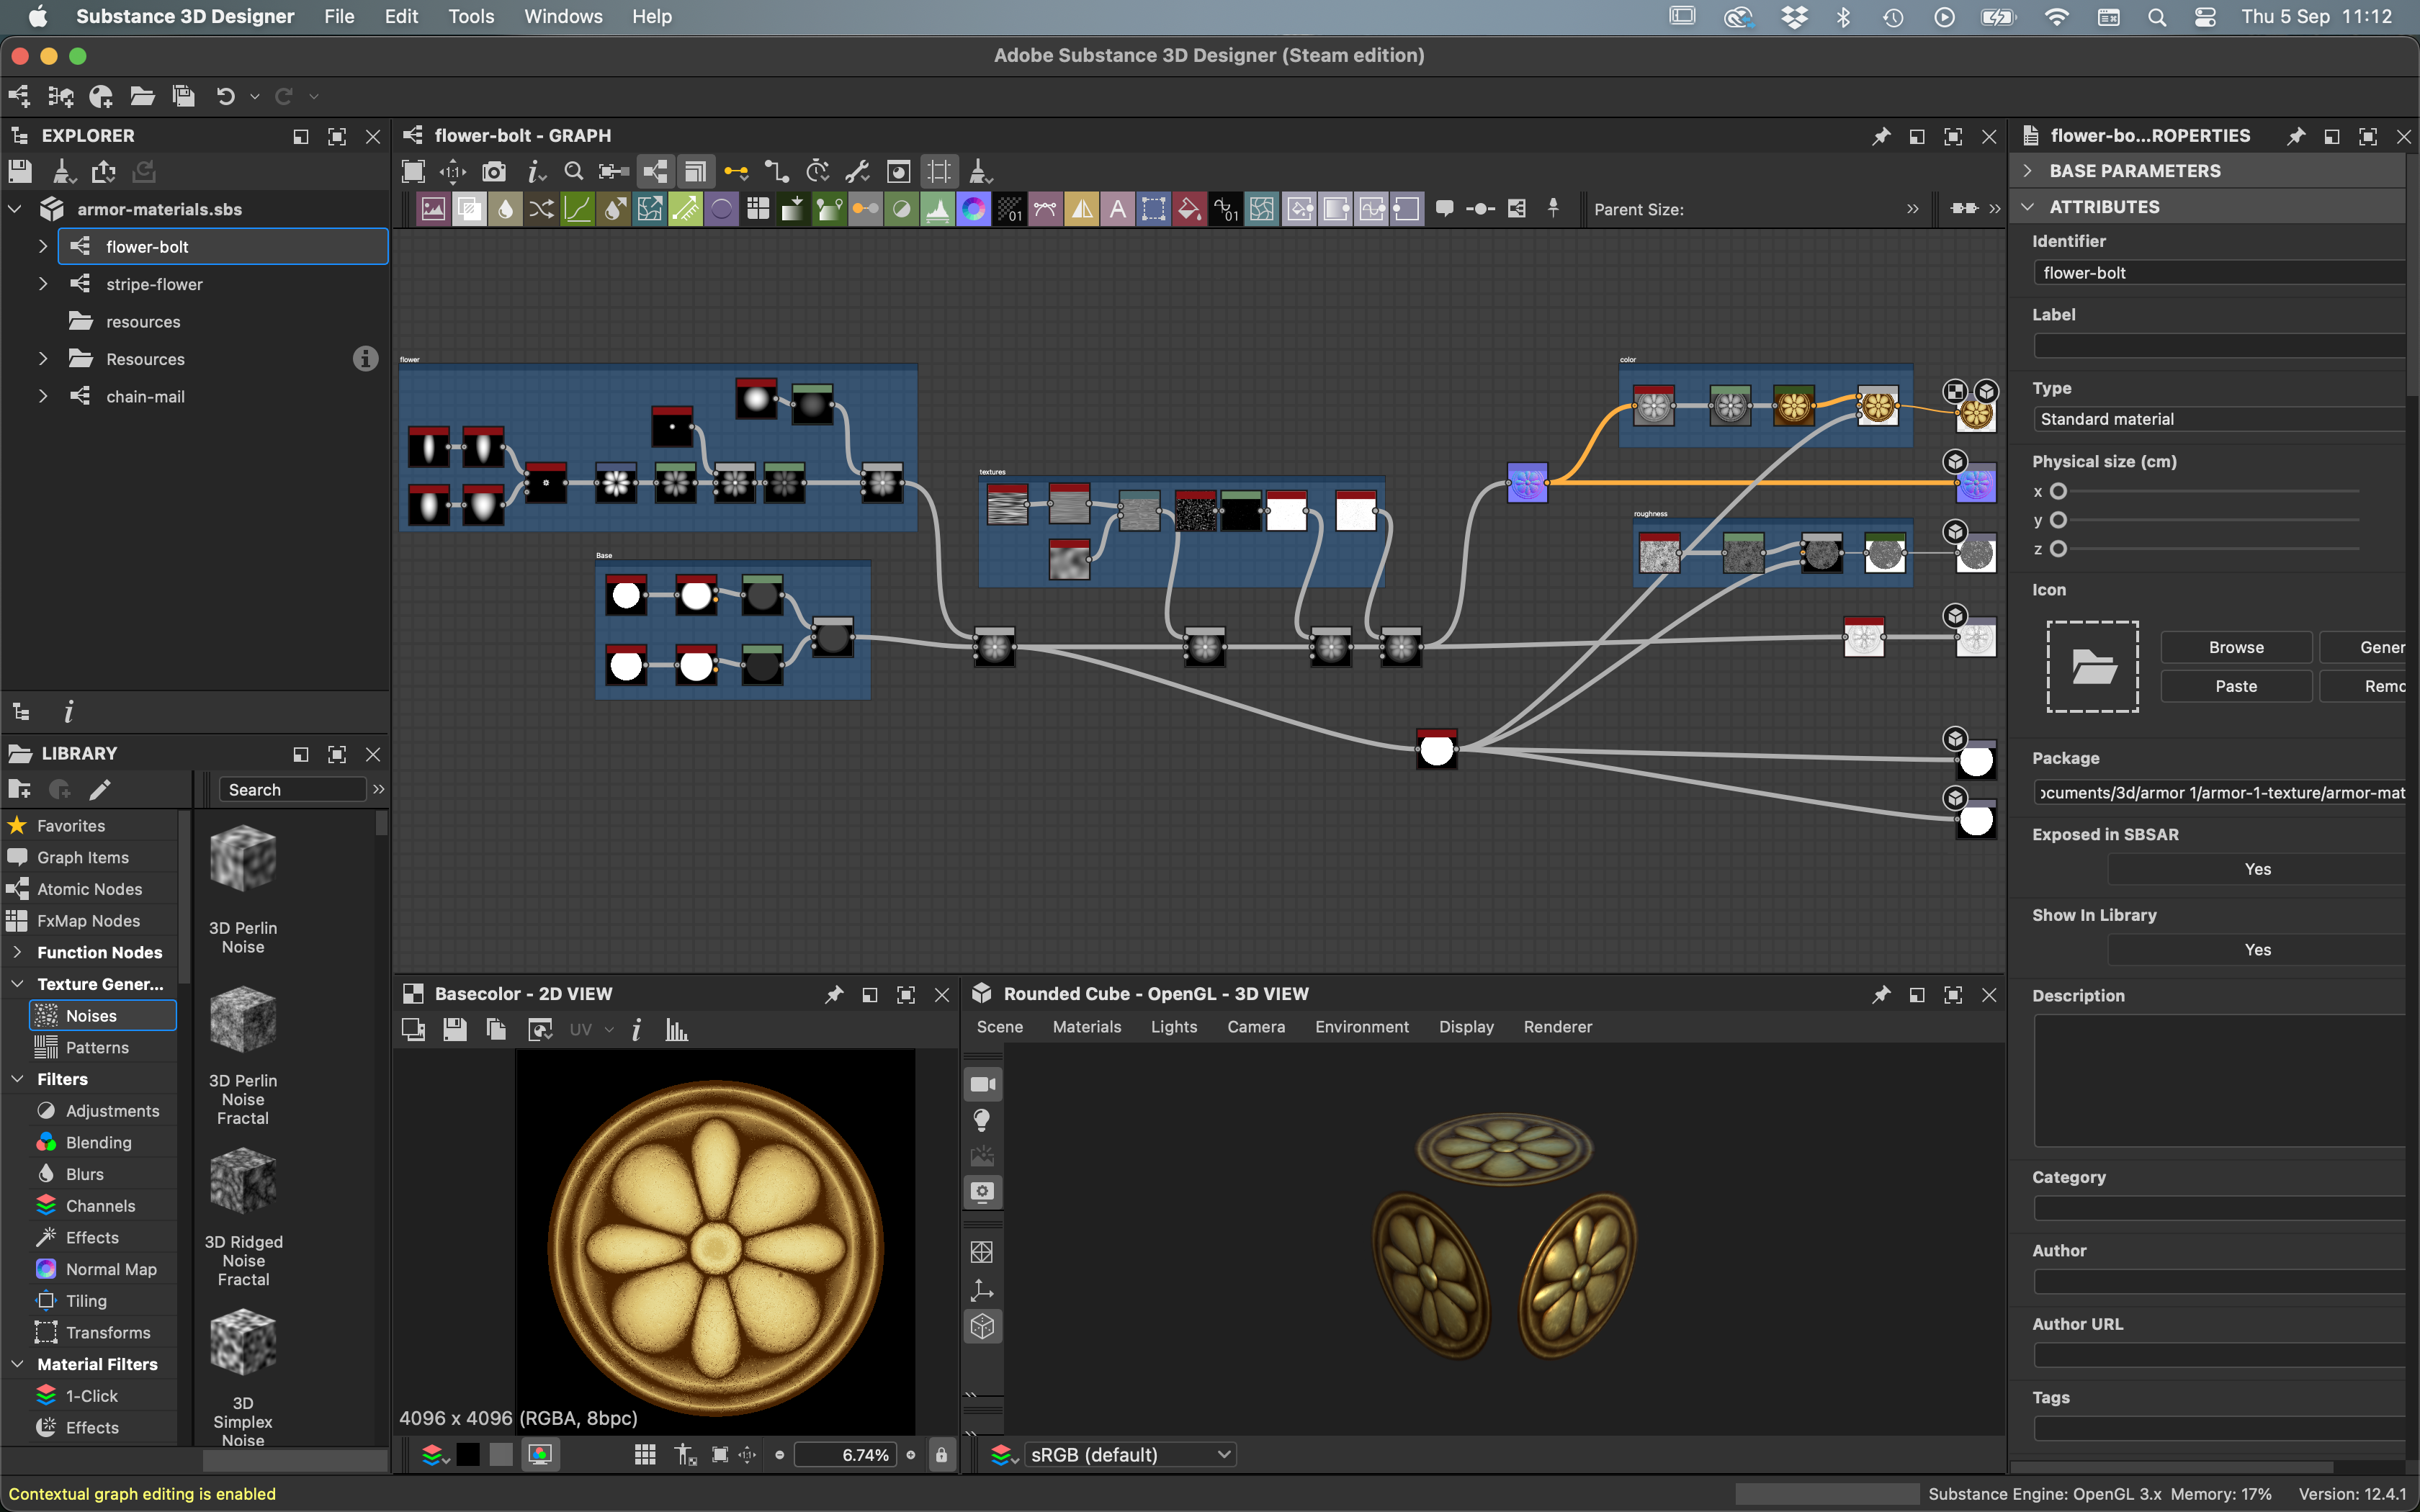The height and width of the screenshot is (1512, 2420).
Task: Click the light bulb icon in 3D view
Action: coord(983,1120)
